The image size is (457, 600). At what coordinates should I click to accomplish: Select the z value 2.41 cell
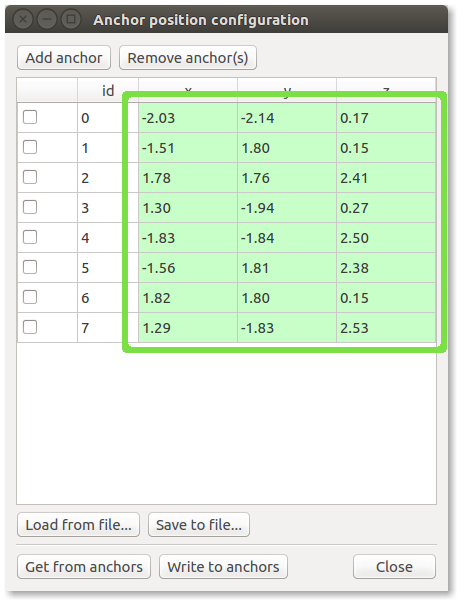click(x=386, y=178)
